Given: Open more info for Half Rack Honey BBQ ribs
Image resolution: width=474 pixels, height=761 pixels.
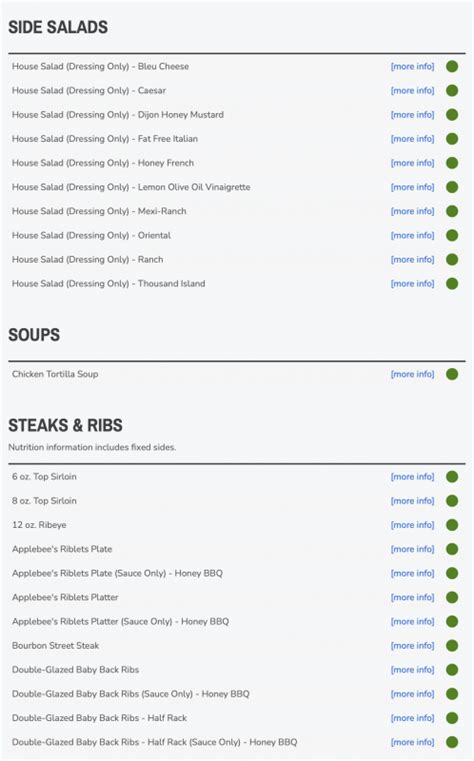Looking at the screenshot, I should click(412, 743).
